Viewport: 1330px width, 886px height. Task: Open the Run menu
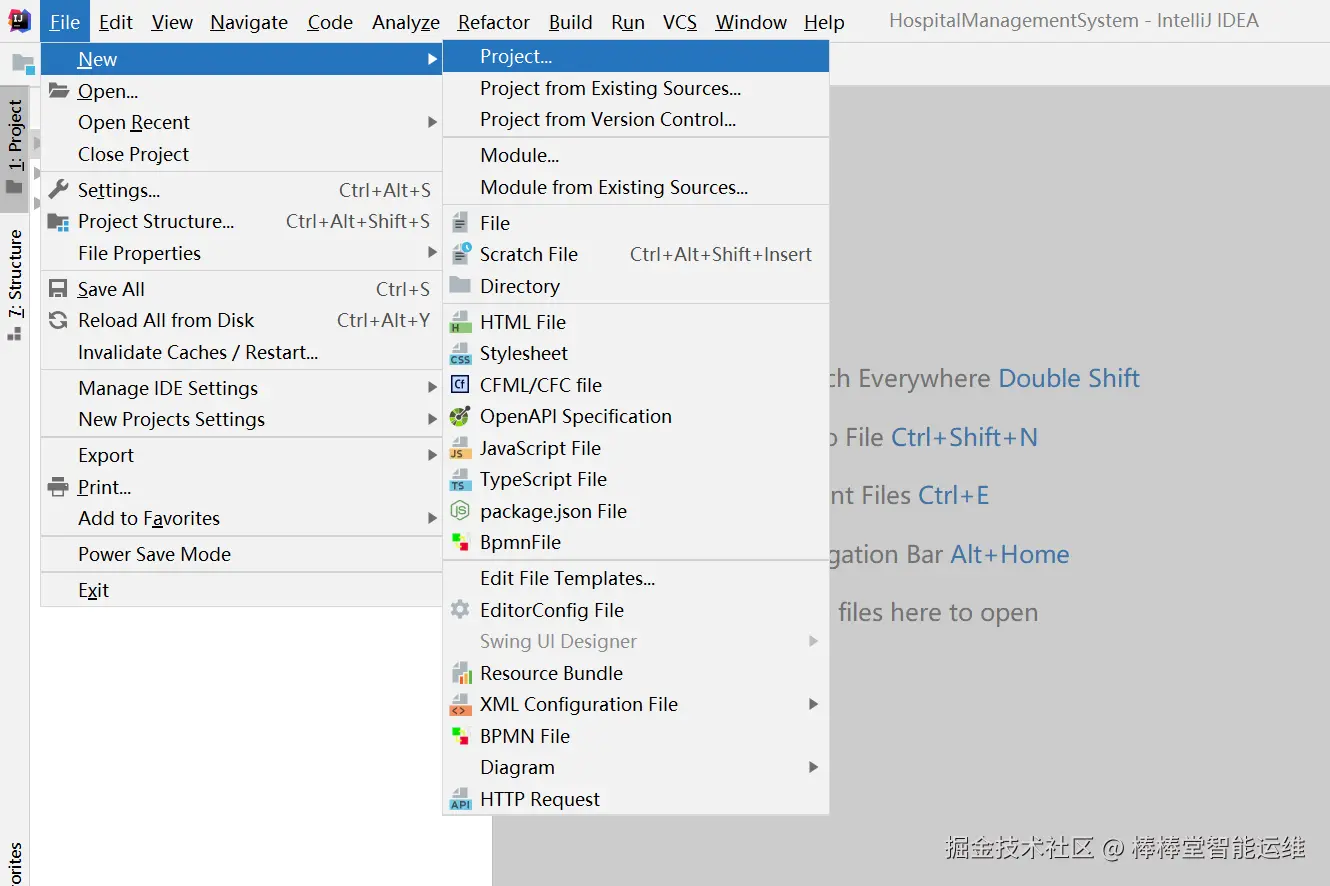tap(628, 22)
